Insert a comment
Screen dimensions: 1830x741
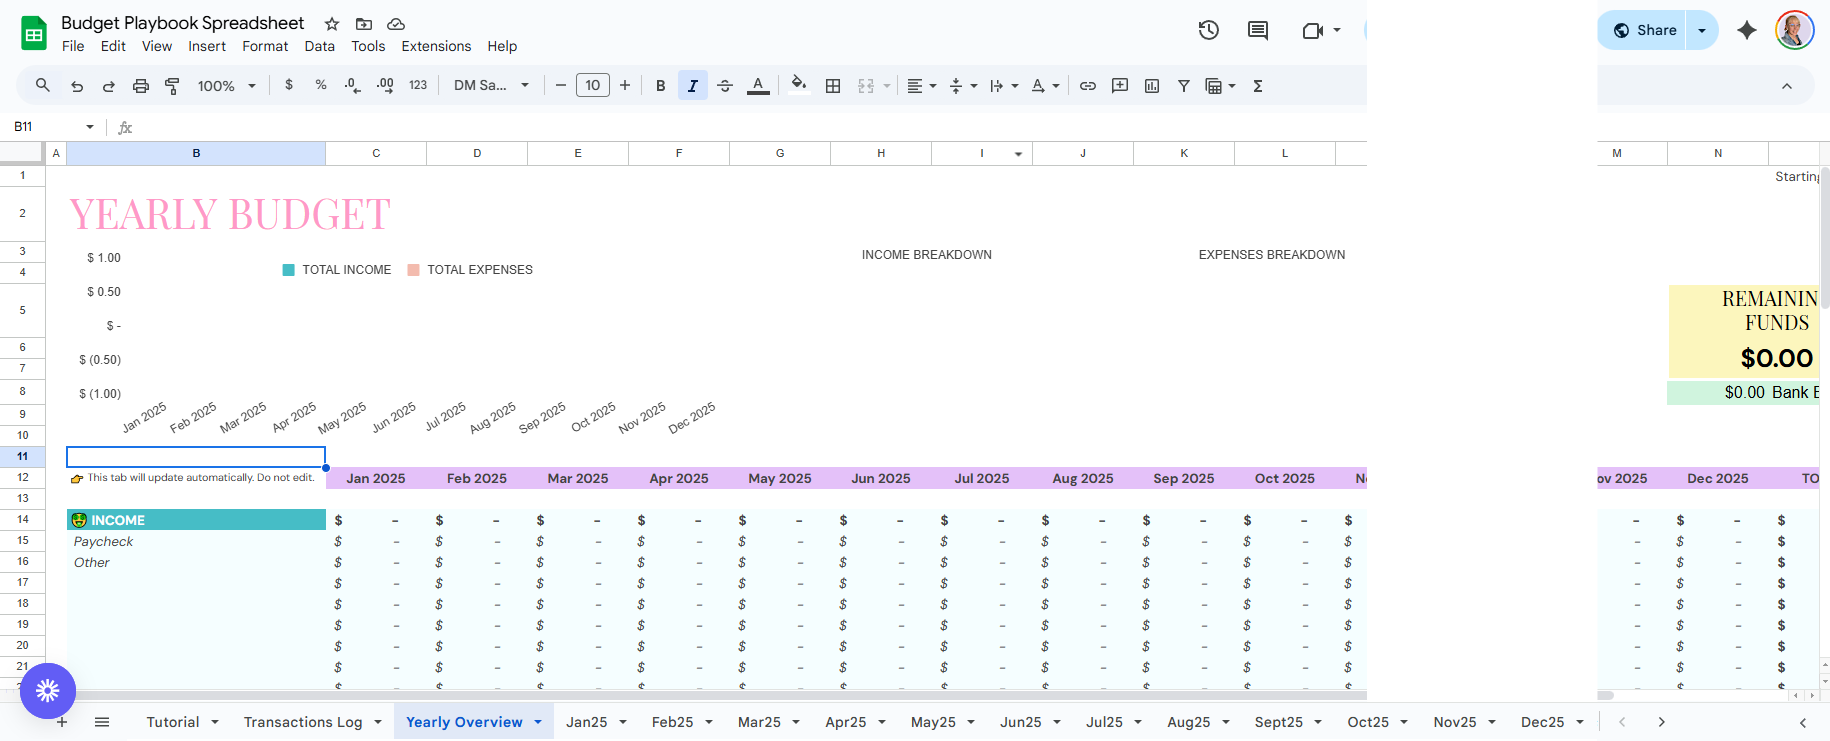(1120, 86)
